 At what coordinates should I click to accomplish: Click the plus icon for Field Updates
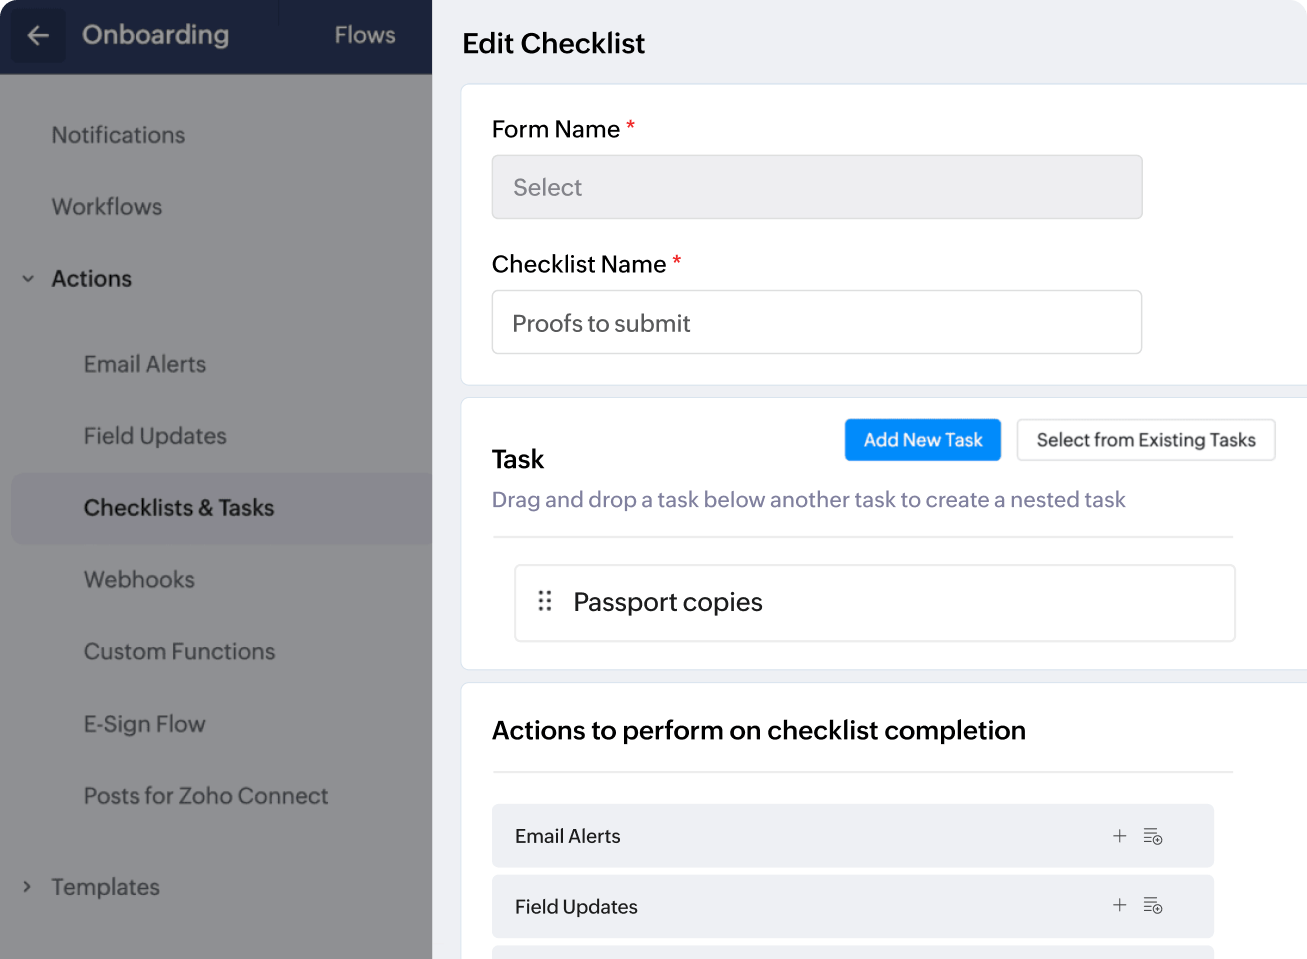click(1120, 905)
